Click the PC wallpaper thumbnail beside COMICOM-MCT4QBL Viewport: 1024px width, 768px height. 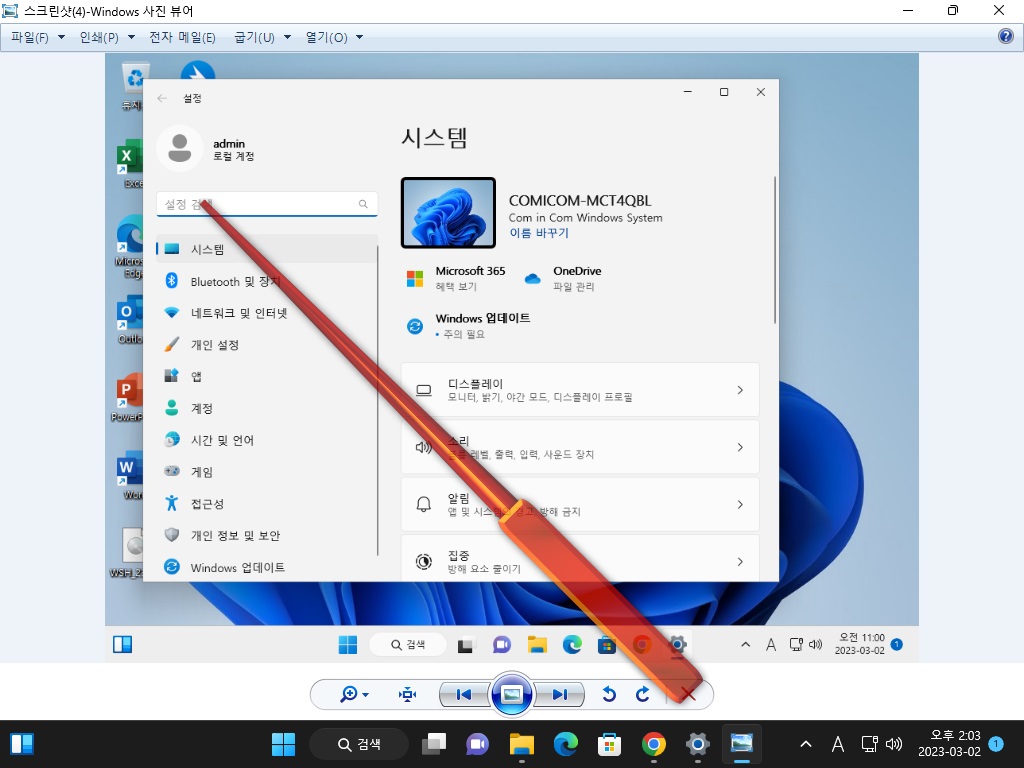click(x=448, y=213)
